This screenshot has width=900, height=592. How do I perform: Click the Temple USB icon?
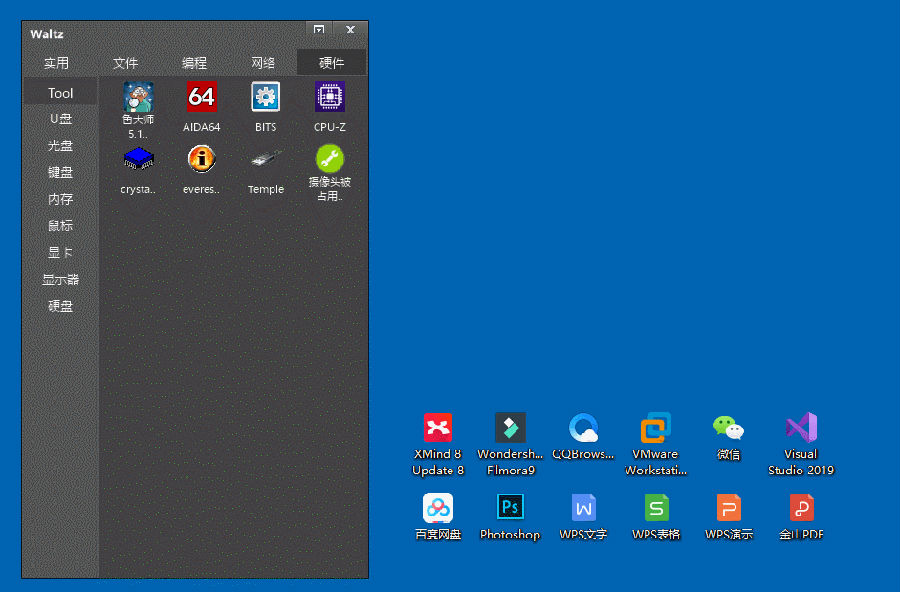(x=265, y=159)
